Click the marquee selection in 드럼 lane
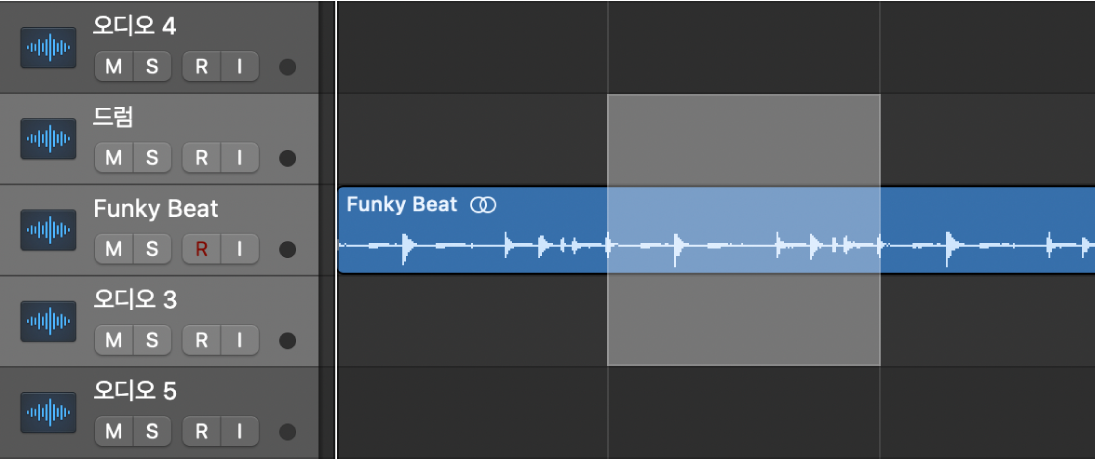Image resolution: width=1096 pixels, height=460 pixels. 743,140
